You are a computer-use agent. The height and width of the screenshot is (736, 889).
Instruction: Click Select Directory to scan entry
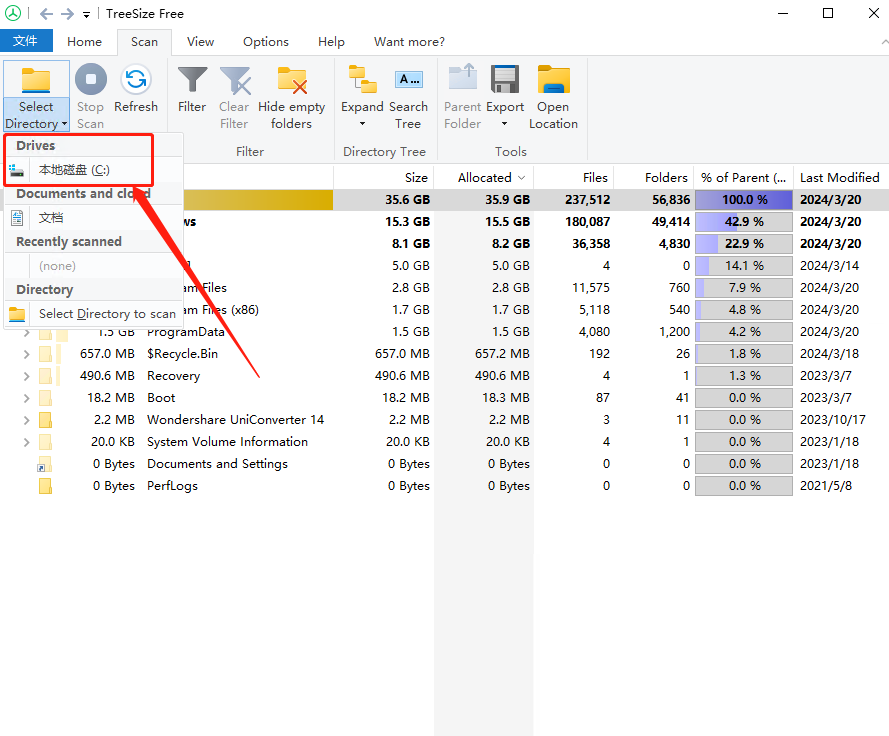point(106,314)
